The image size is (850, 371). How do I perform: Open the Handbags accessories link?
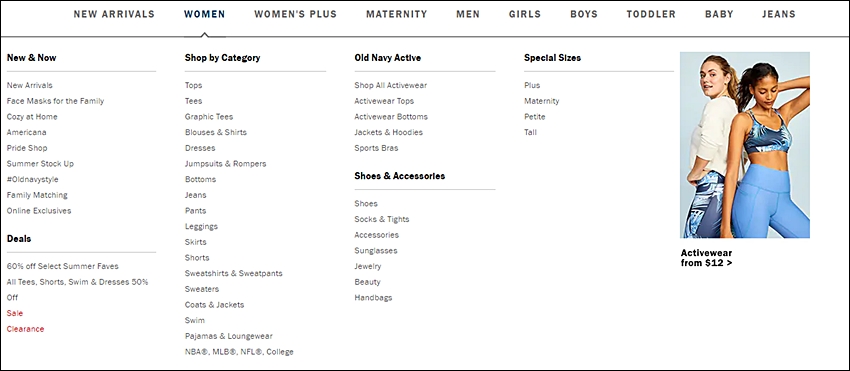pyautogui.click(x=373, y=298)
